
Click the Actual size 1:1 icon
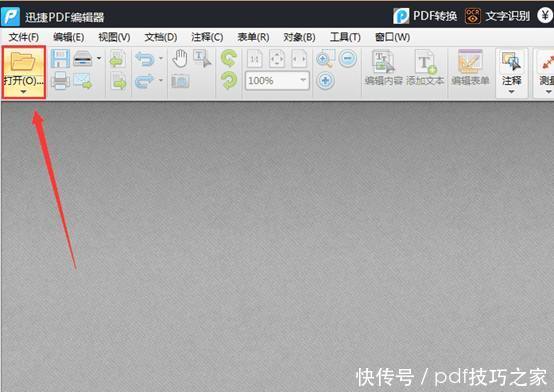(x=255, y=59)
